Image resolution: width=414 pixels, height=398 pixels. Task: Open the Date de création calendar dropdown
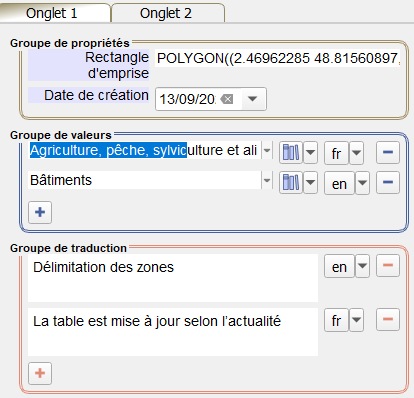[253, 99]
